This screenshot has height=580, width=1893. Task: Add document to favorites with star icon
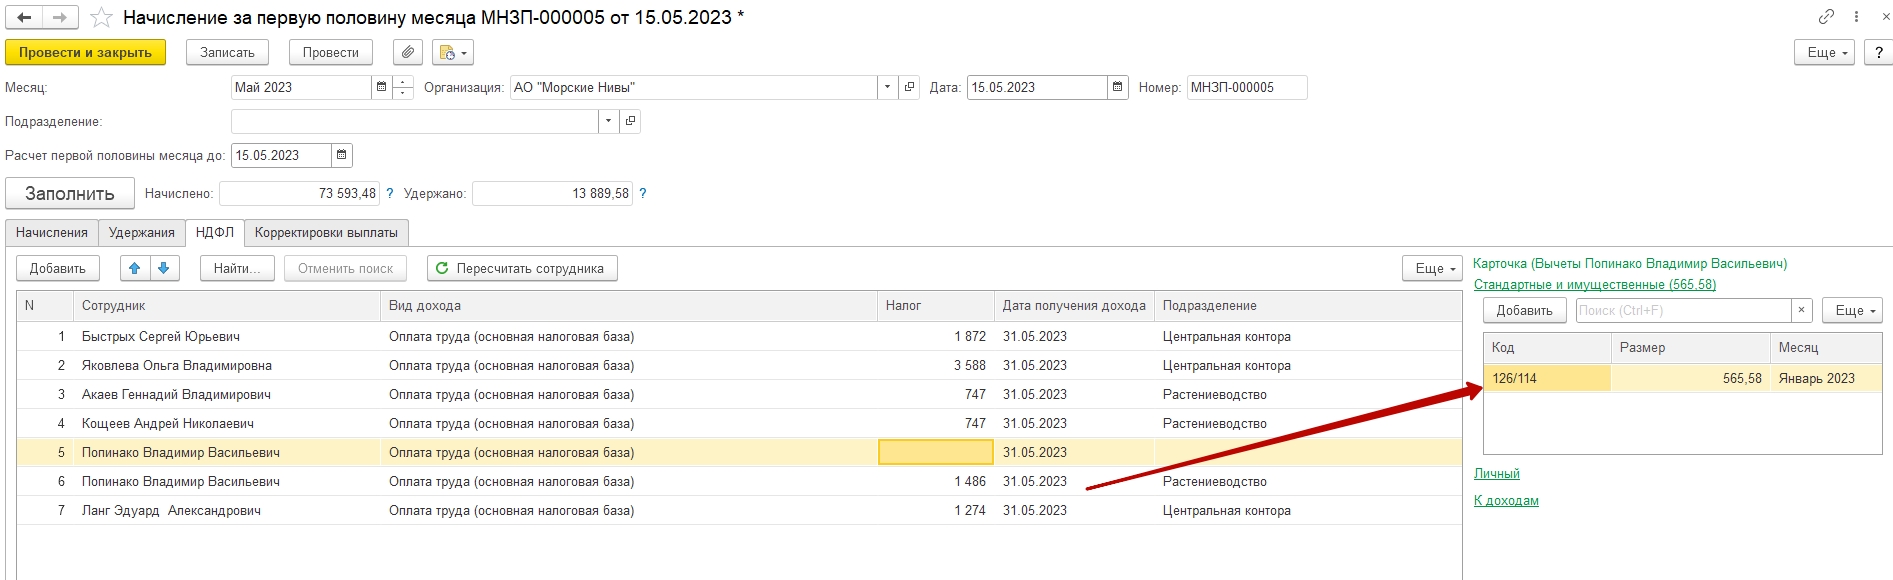pyautogui.click(x=101, y=18)
